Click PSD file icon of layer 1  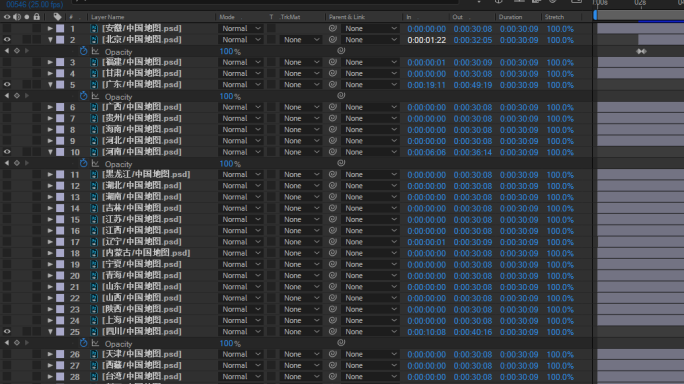click(94, 28)
